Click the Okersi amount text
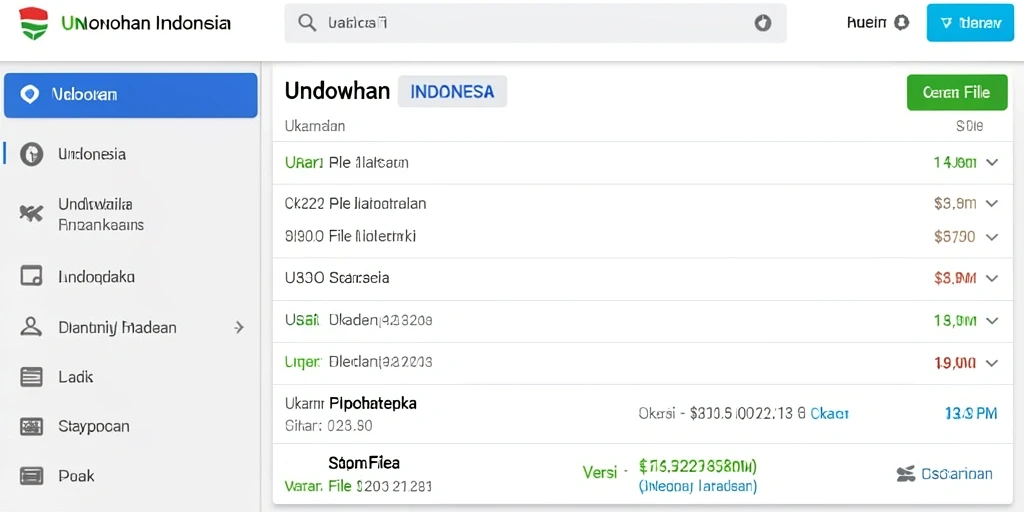The height and width of the screenshot is (512, 1024). (x=722, y=413)
